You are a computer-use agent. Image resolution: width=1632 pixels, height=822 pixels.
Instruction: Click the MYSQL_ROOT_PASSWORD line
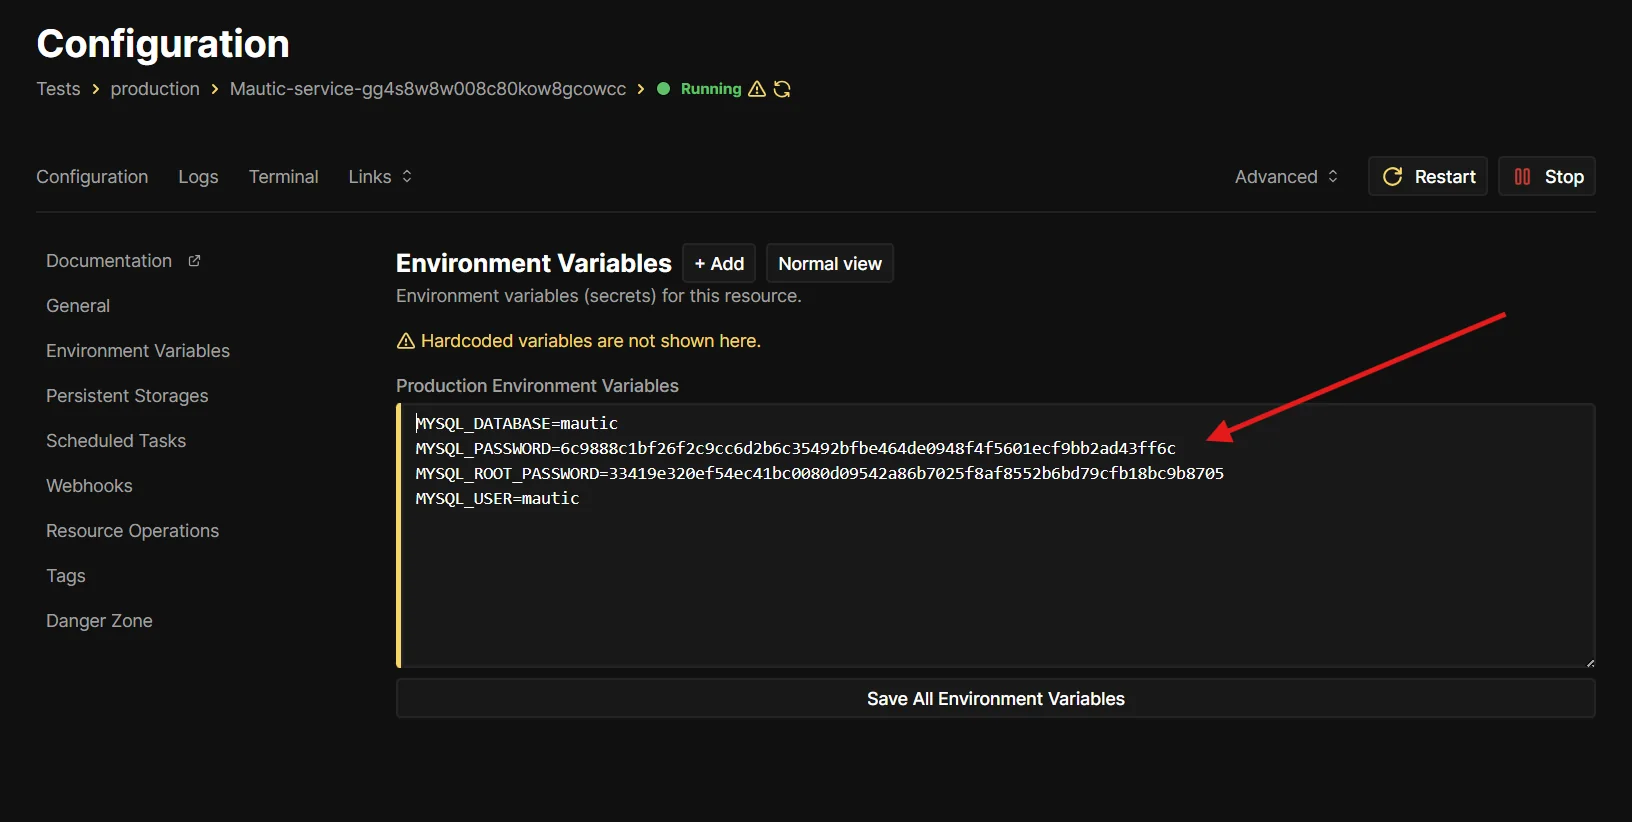point(820,474)
